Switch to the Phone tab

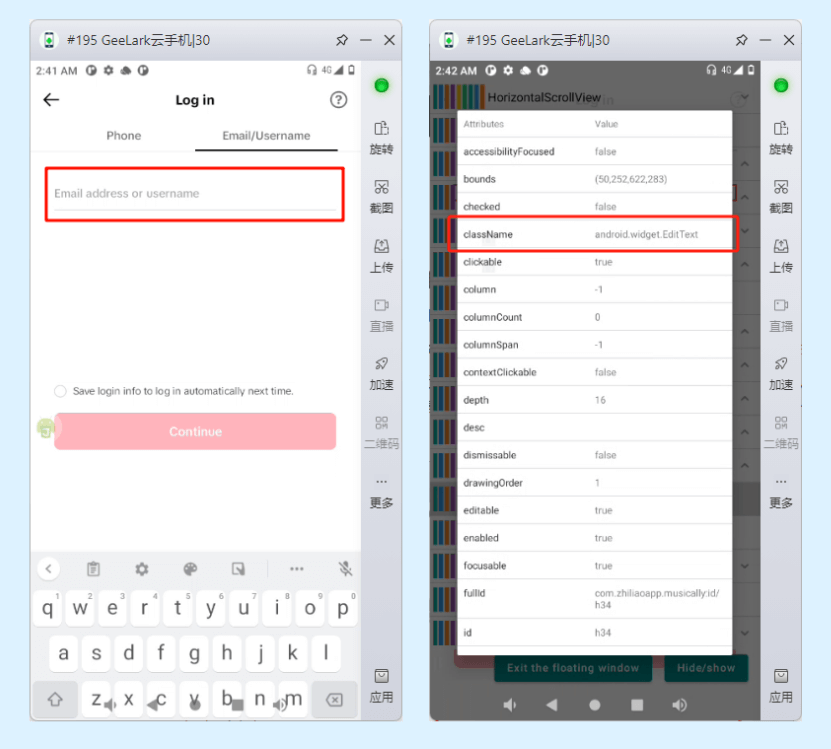tap(124, 136)
